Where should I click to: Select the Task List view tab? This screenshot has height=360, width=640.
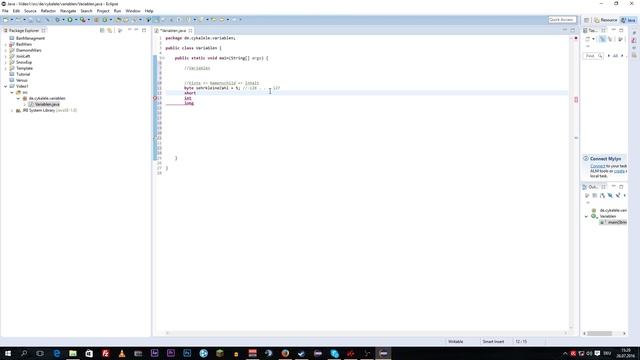coord(591,31)
